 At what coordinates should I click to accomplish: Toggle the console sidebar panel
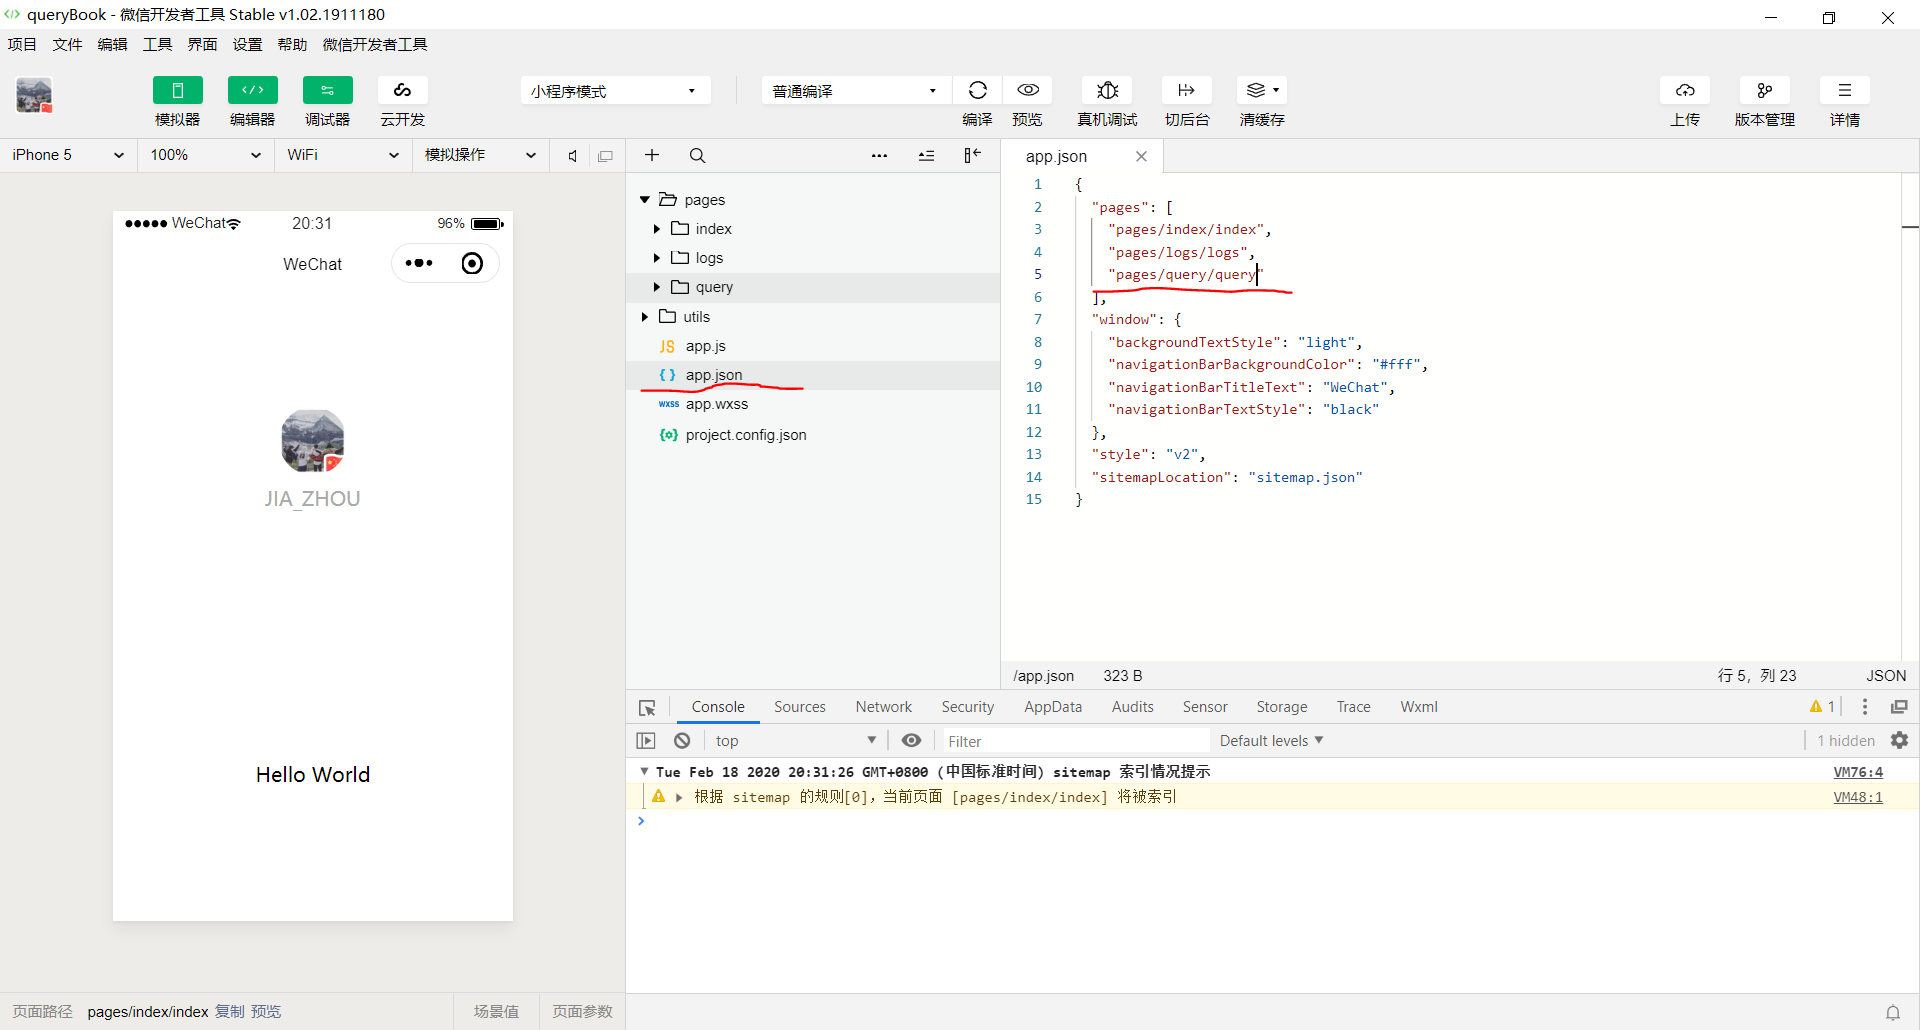[x=646, y=741]
